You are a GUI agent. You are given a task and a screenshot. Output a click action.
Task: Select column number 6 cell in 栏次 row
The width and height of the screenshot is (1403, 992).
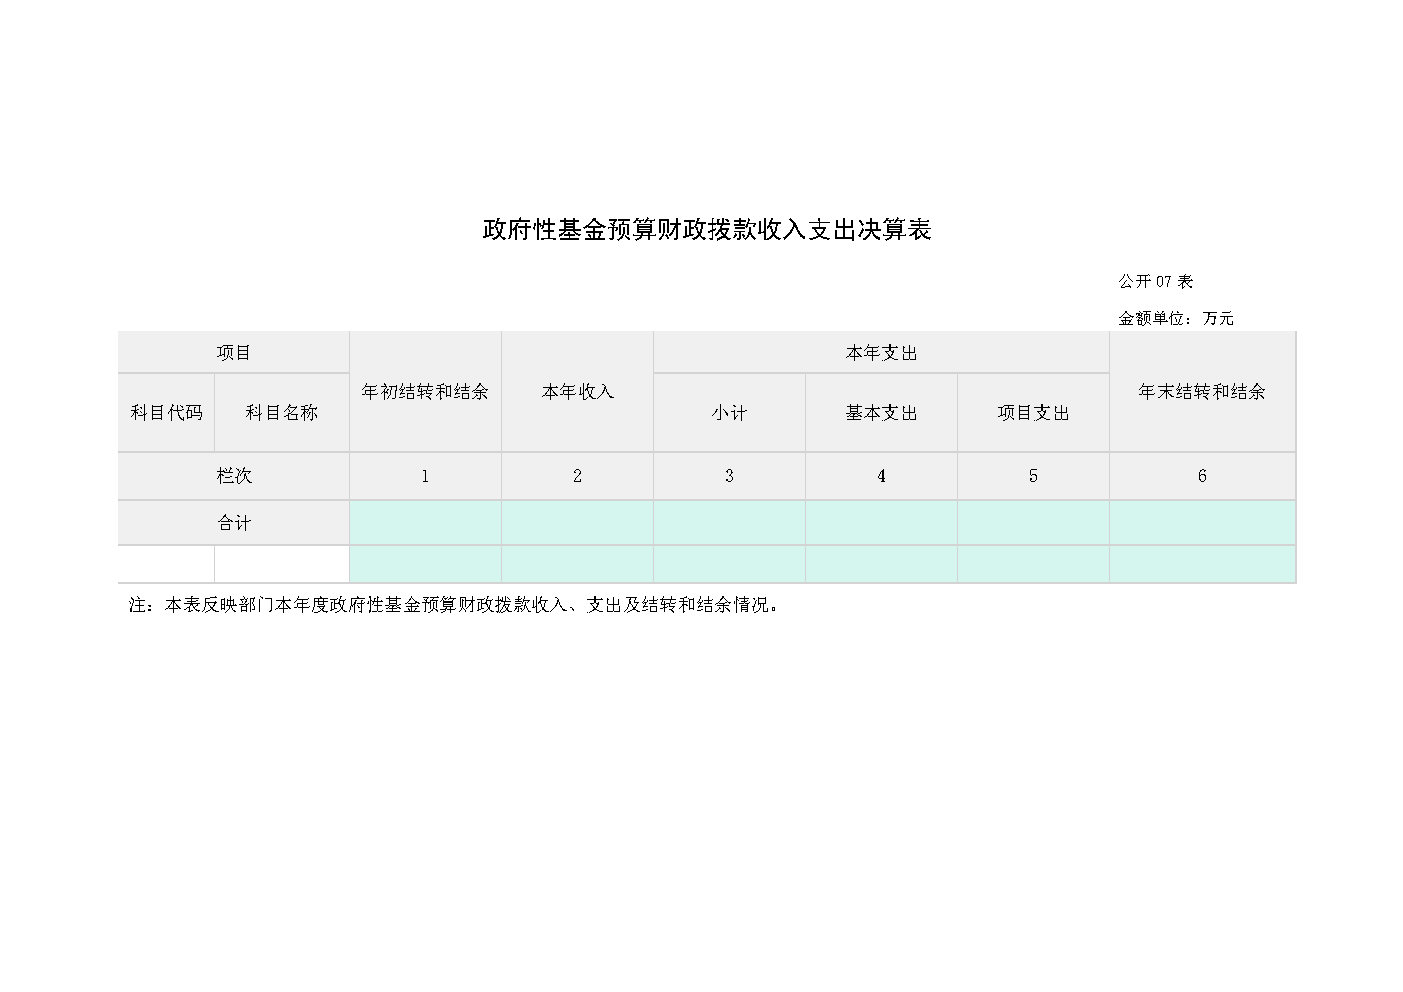pos(1201,476)
